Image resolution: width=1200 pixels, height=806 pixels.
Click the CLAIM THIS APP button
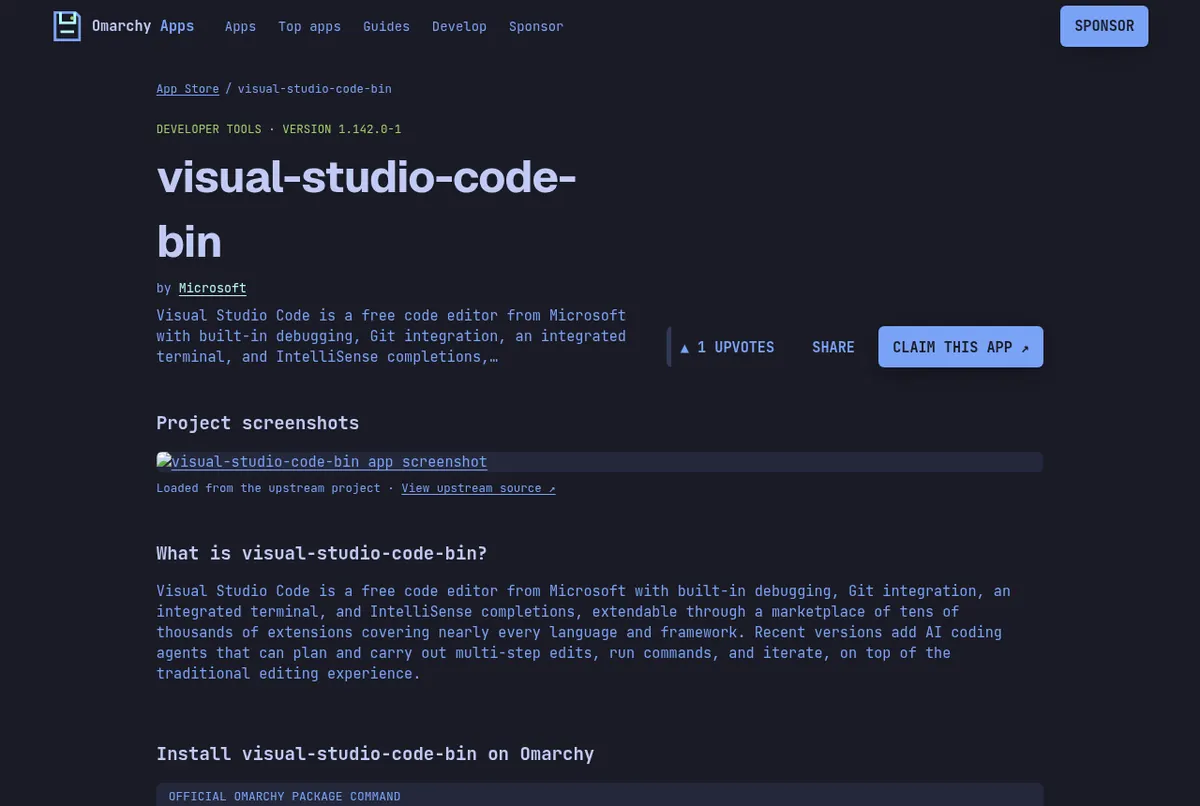pyautogui.click(x=961, y=347)
